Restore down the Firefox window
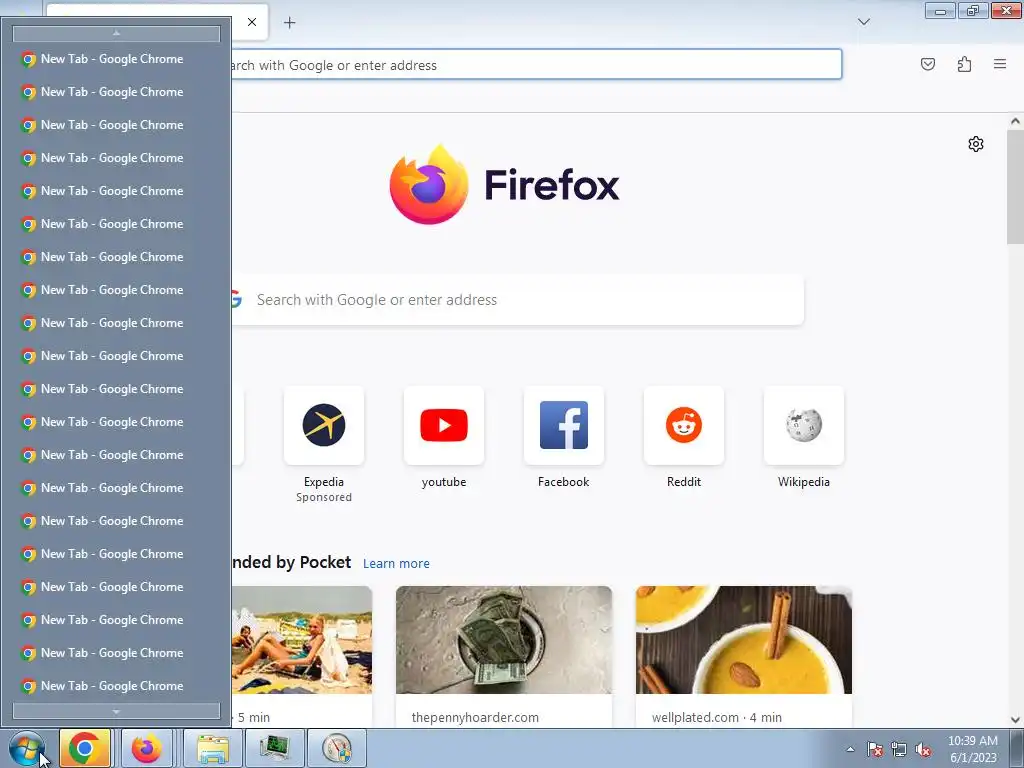 click(x=973, y=10)
